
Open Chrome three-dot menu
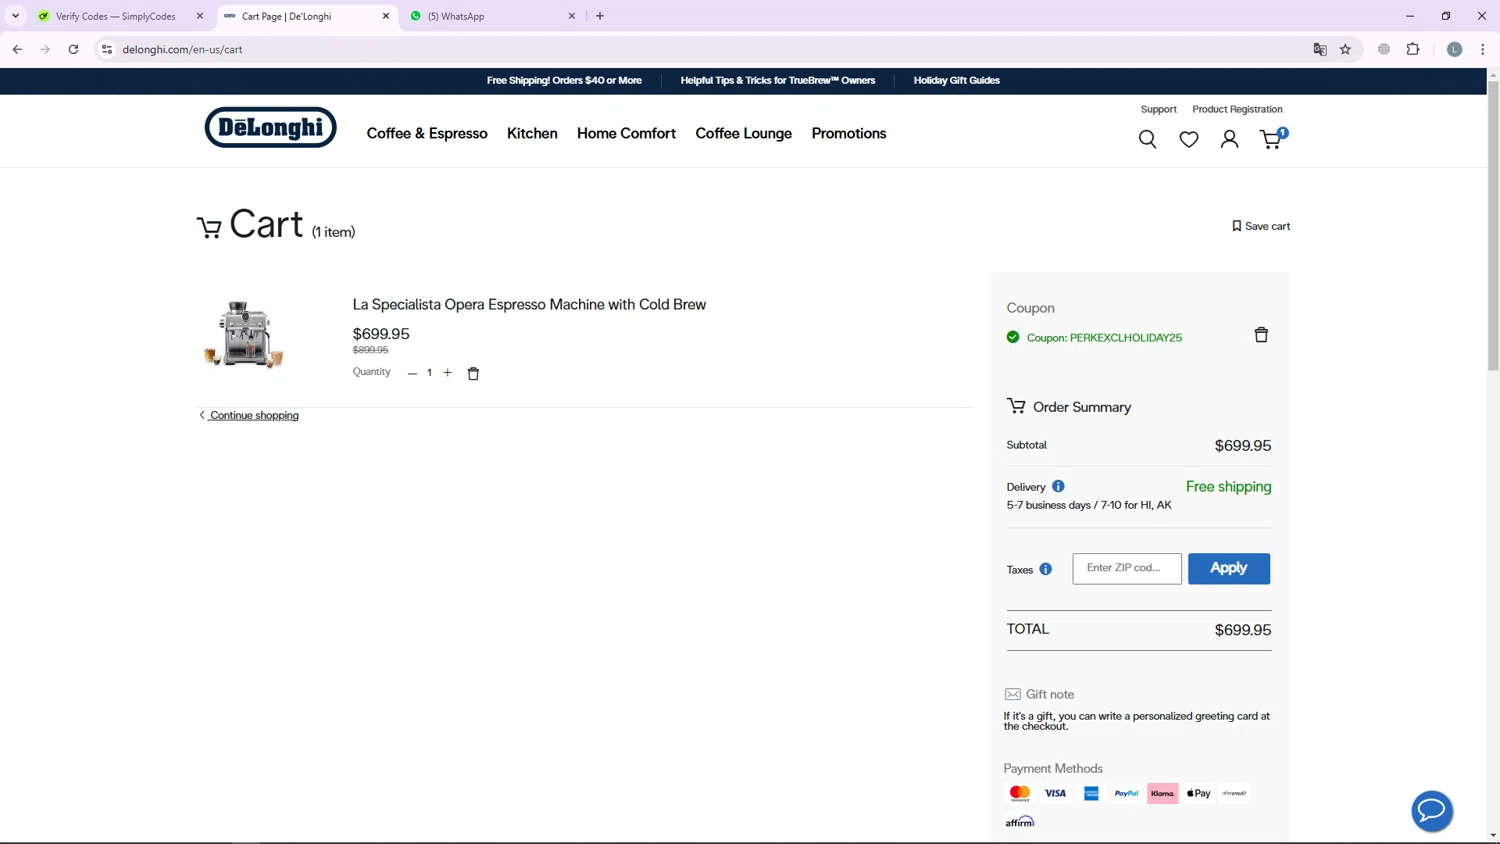[1482, 49]
